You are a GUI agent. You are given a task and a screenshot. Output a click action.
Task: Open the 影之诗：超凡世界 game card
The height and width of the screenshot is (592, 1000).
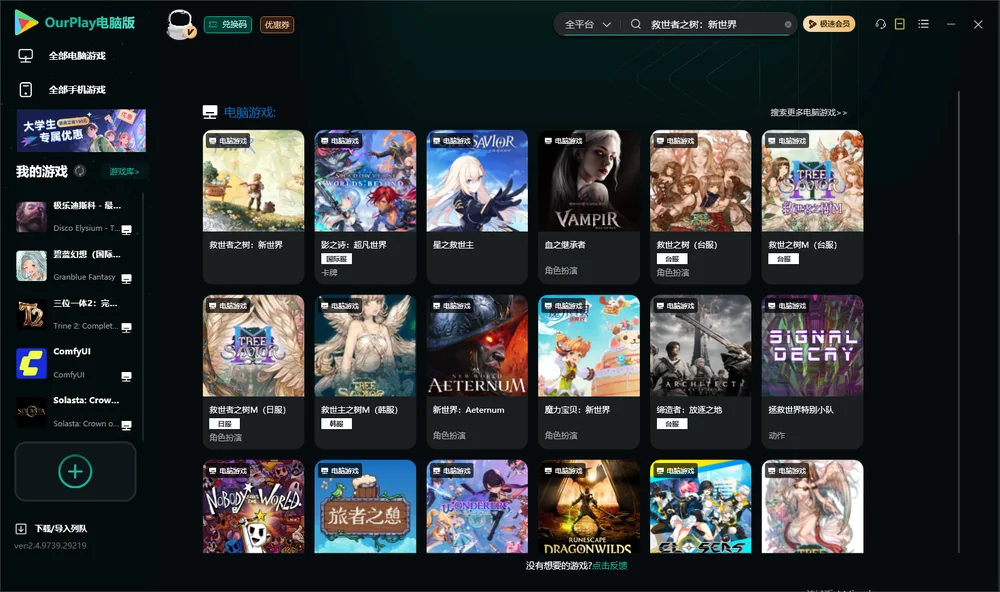tap(365, 207)
